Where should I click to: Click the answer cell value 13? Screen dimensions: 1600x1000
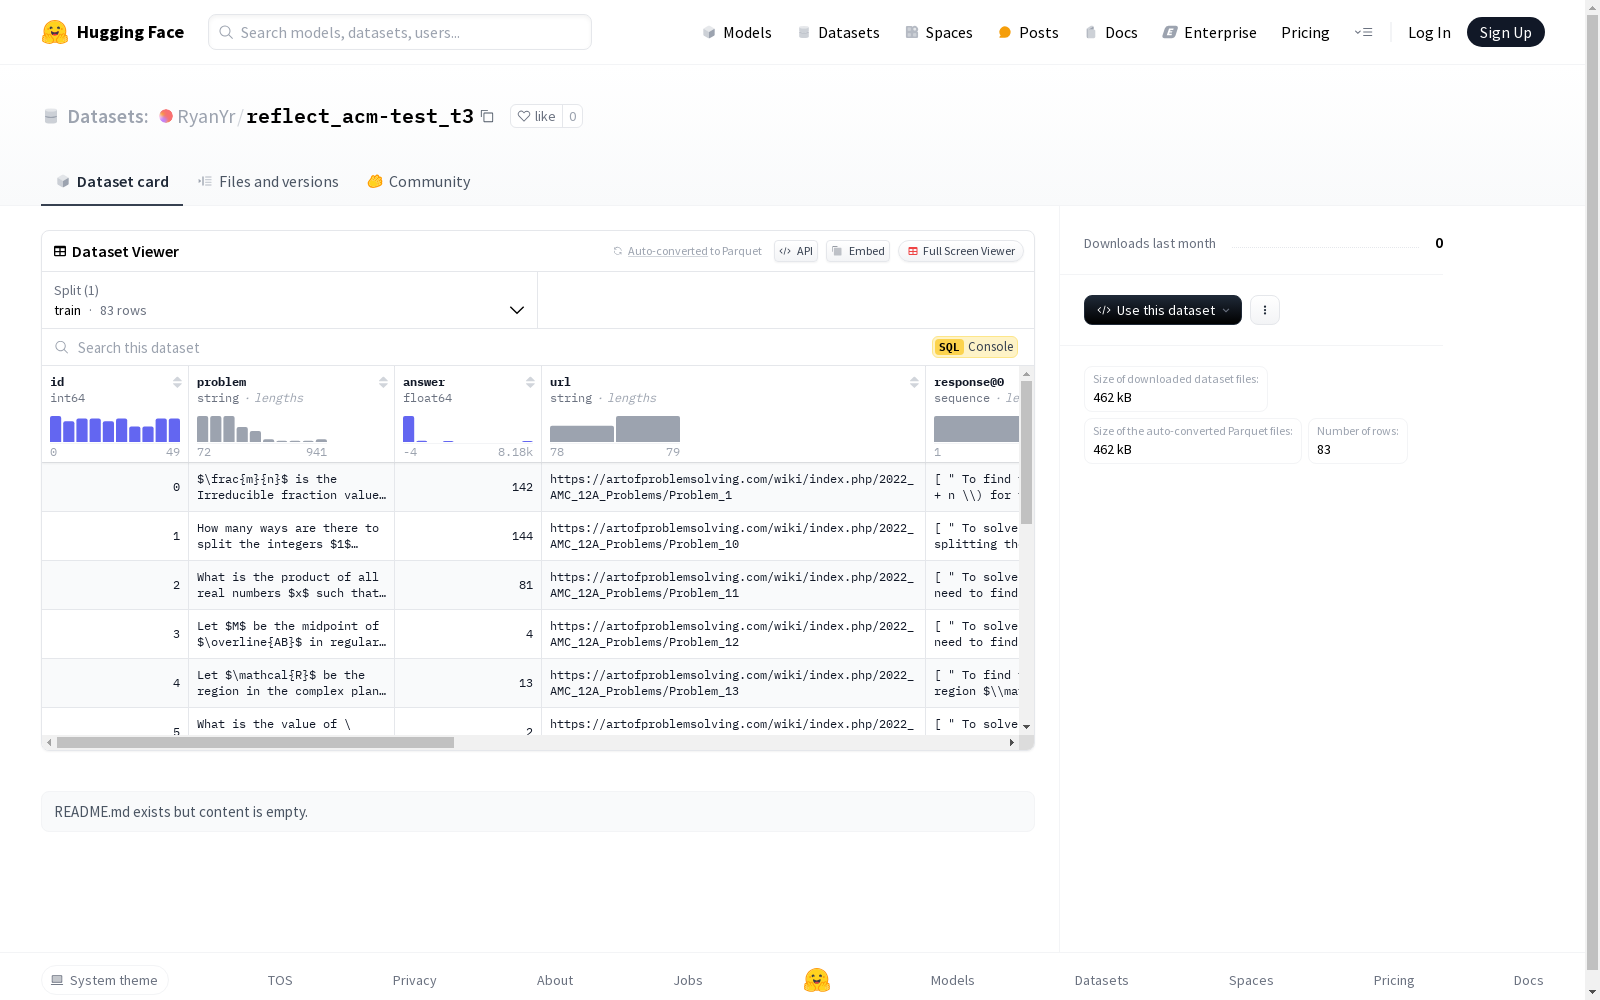[468, 683]
